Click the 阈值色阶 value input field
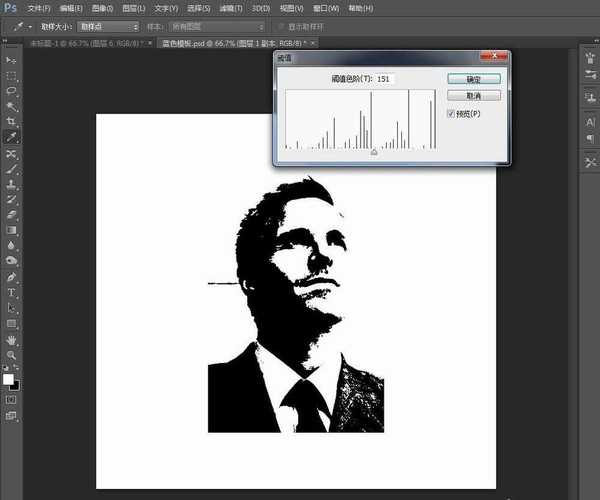This screenshot has width=600, height=500. tap(386, 78)
